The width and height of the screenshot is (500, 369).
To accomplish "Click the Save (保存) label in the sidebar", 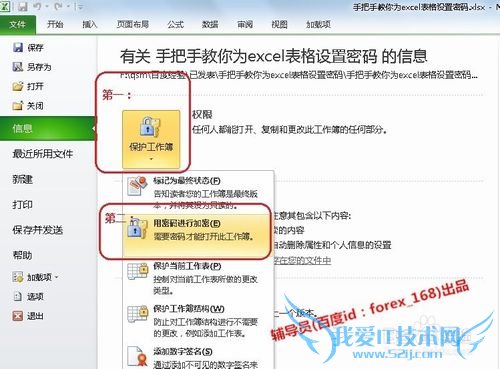I will pos(35,48).
